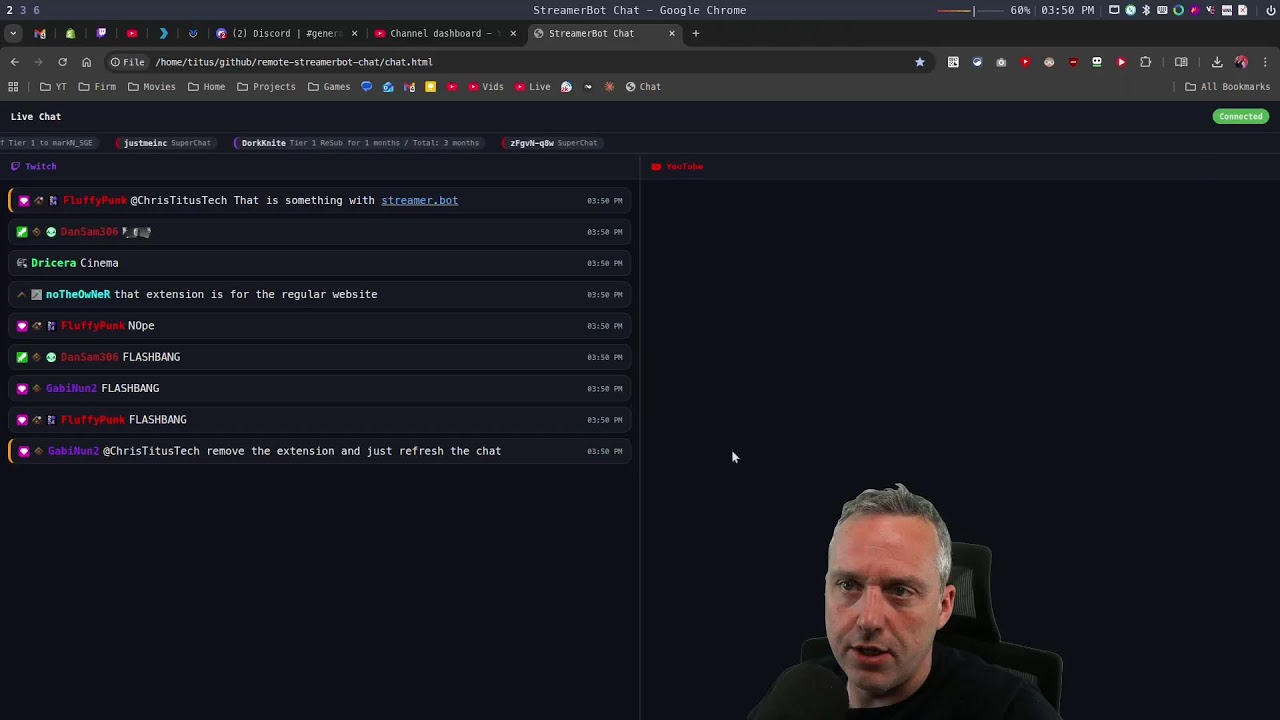Open the Home bookmarks folder
Image resolution: width=1280 pixels, height=720 pixels.
[206, 87]
